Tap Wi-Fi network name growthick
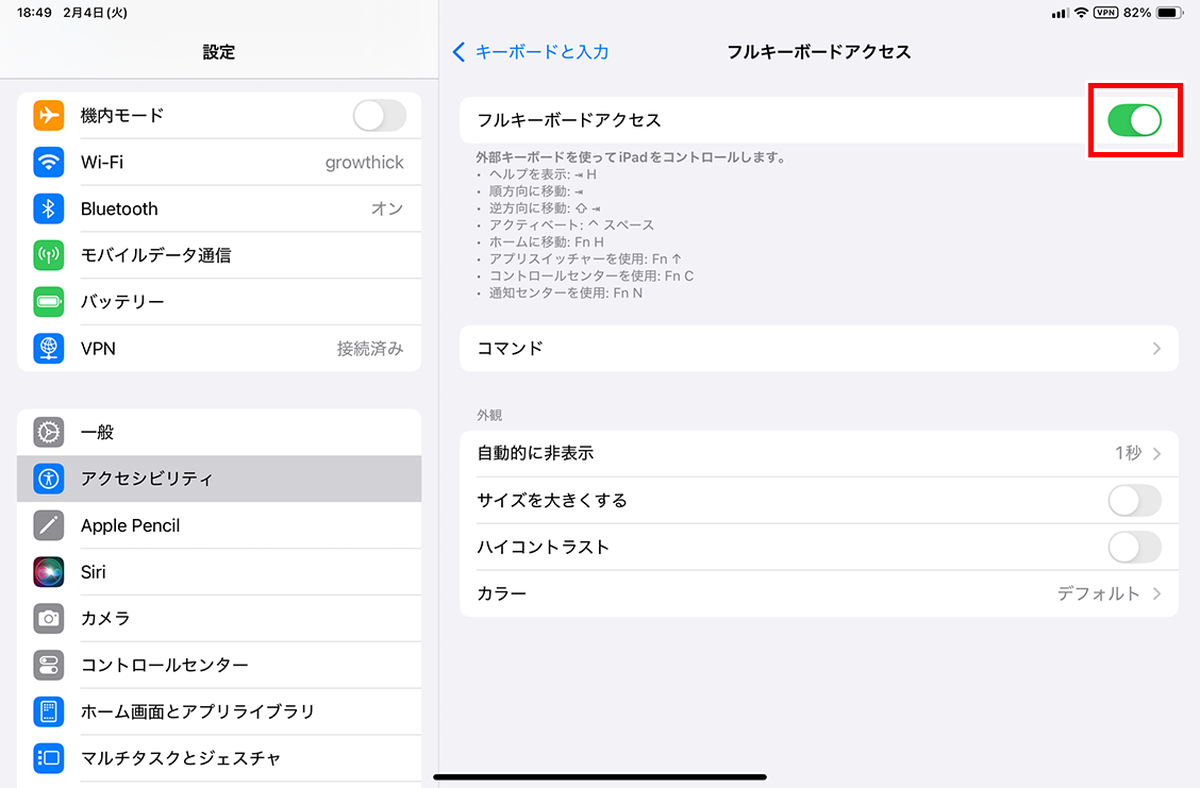Screen dimensions: 1200x788 click(364, 163)
